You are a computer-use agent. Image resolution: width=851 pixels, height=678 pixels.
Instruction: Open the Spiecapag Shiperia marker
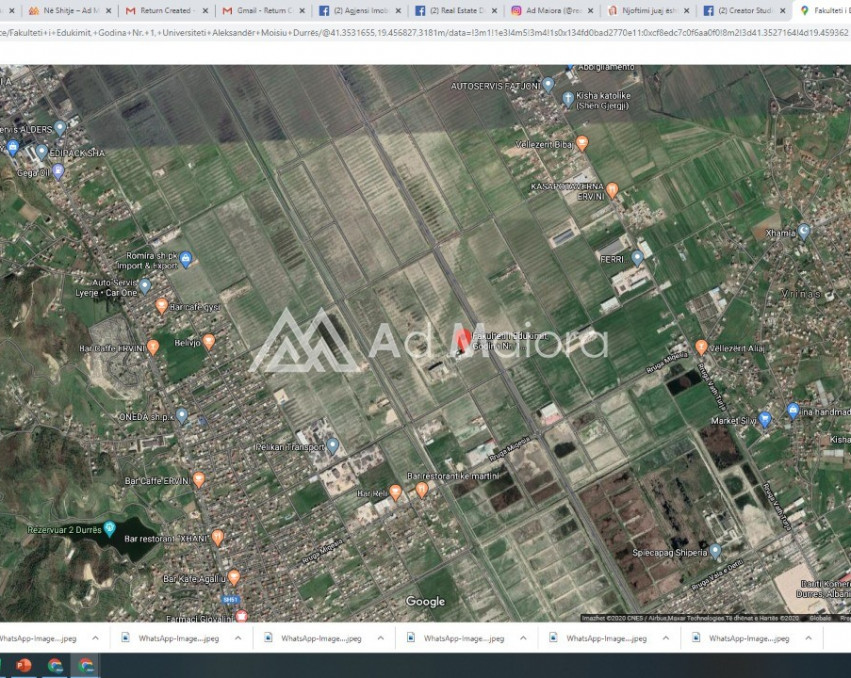point(715,551)
